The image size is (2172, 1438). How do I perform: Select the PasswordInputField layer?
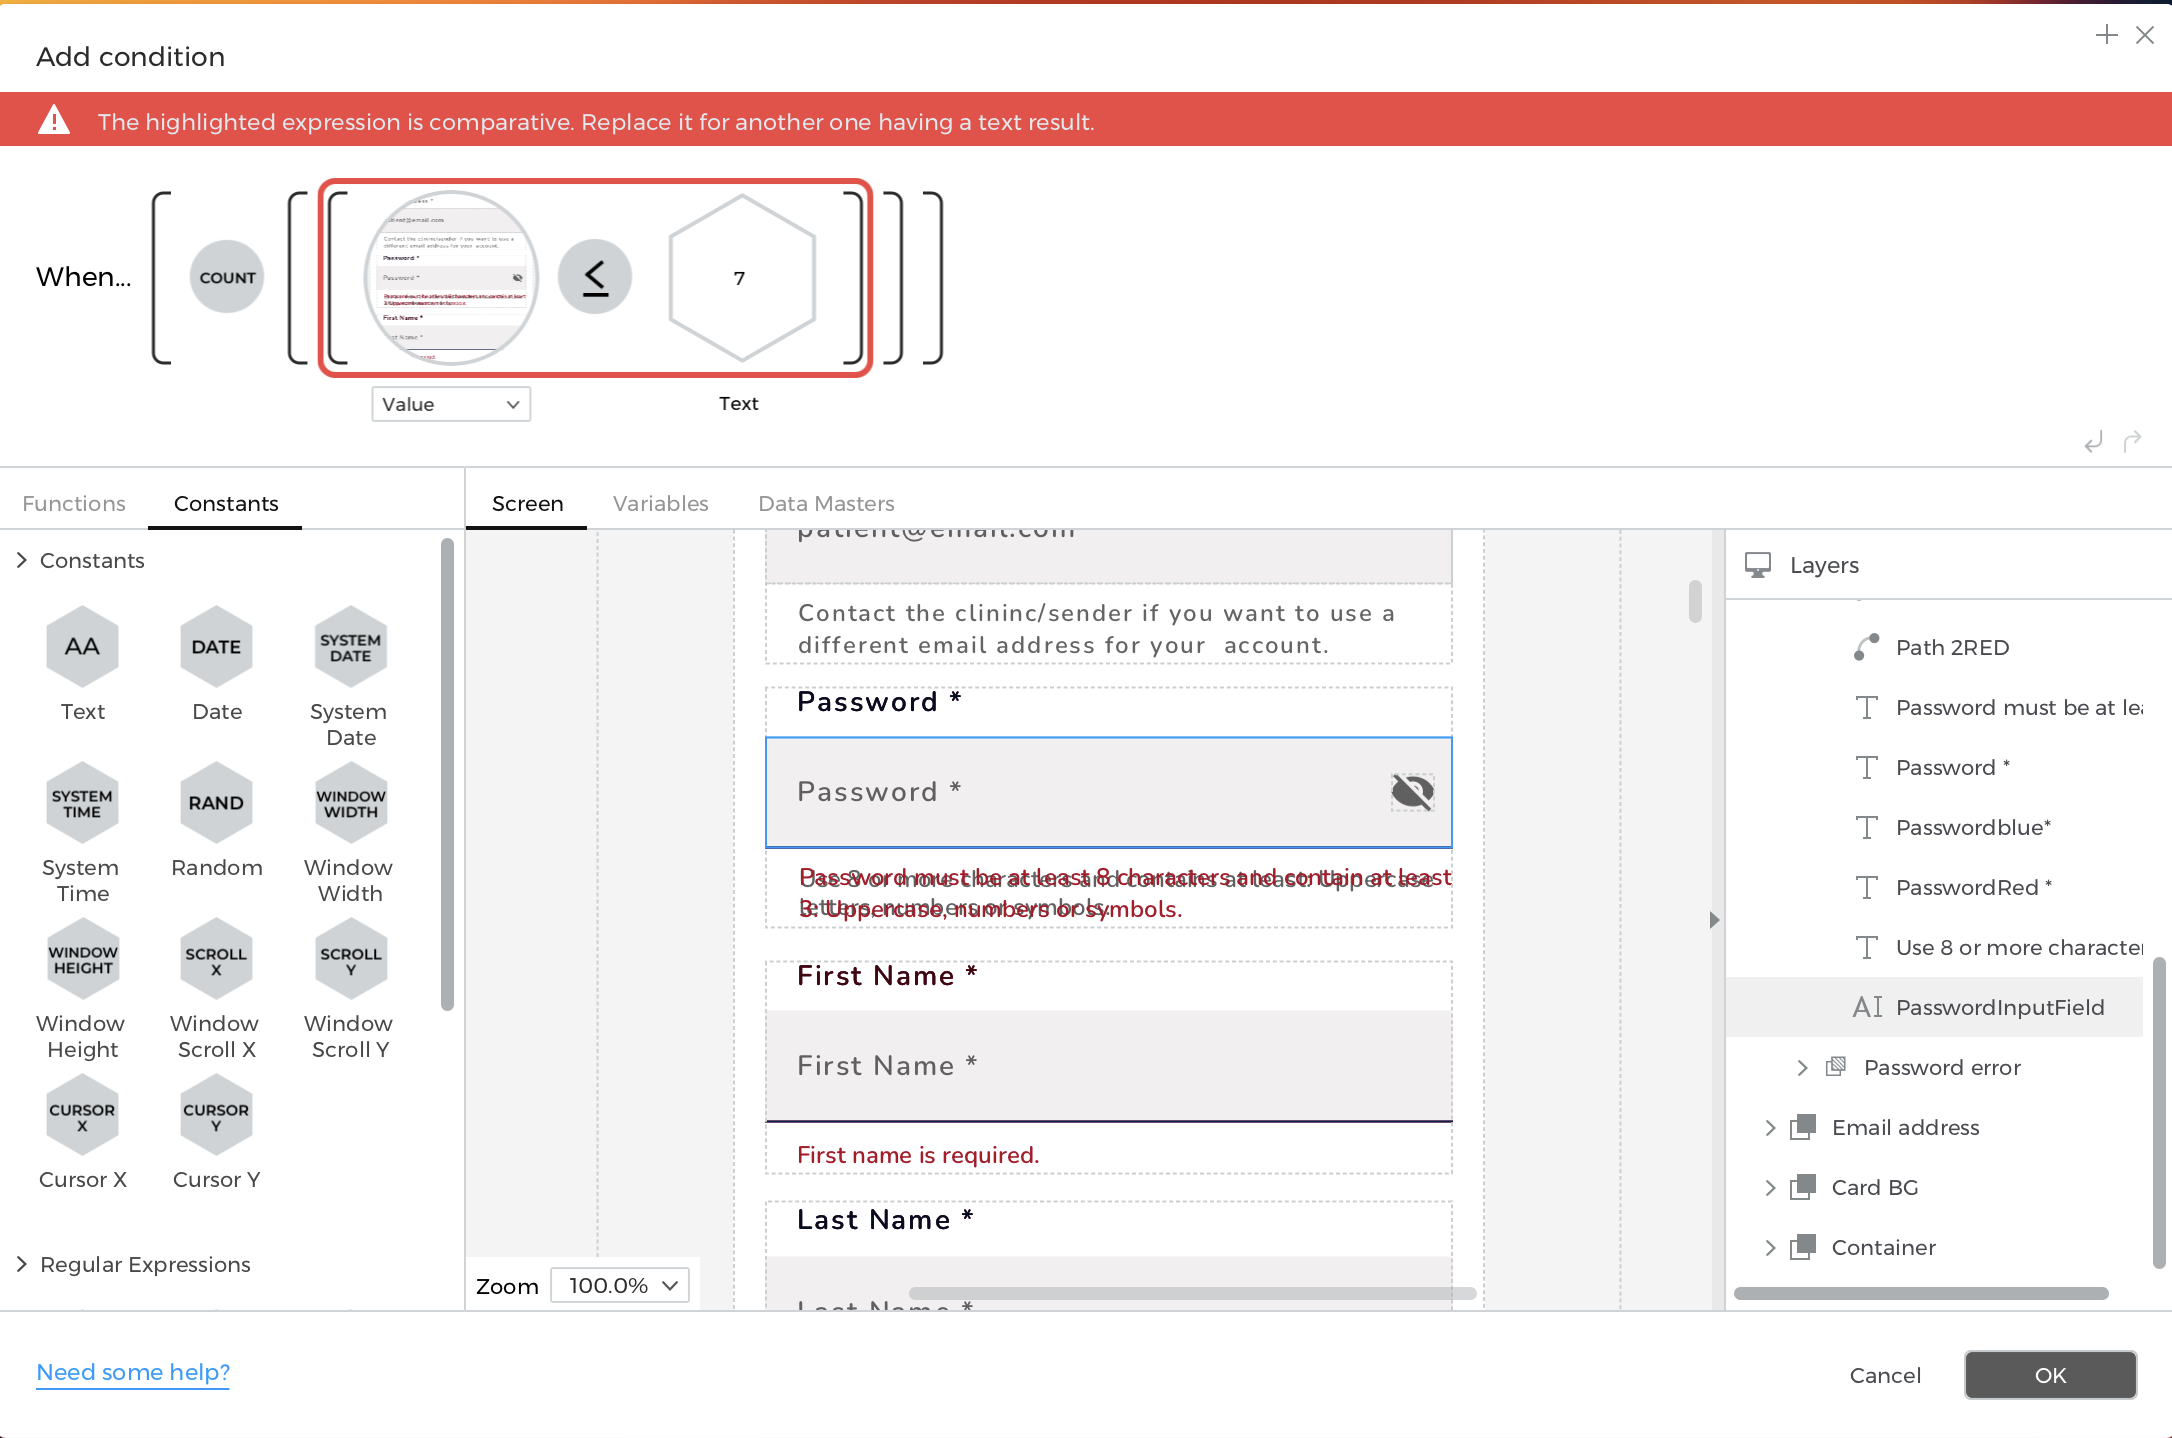pos(1935,1007)
